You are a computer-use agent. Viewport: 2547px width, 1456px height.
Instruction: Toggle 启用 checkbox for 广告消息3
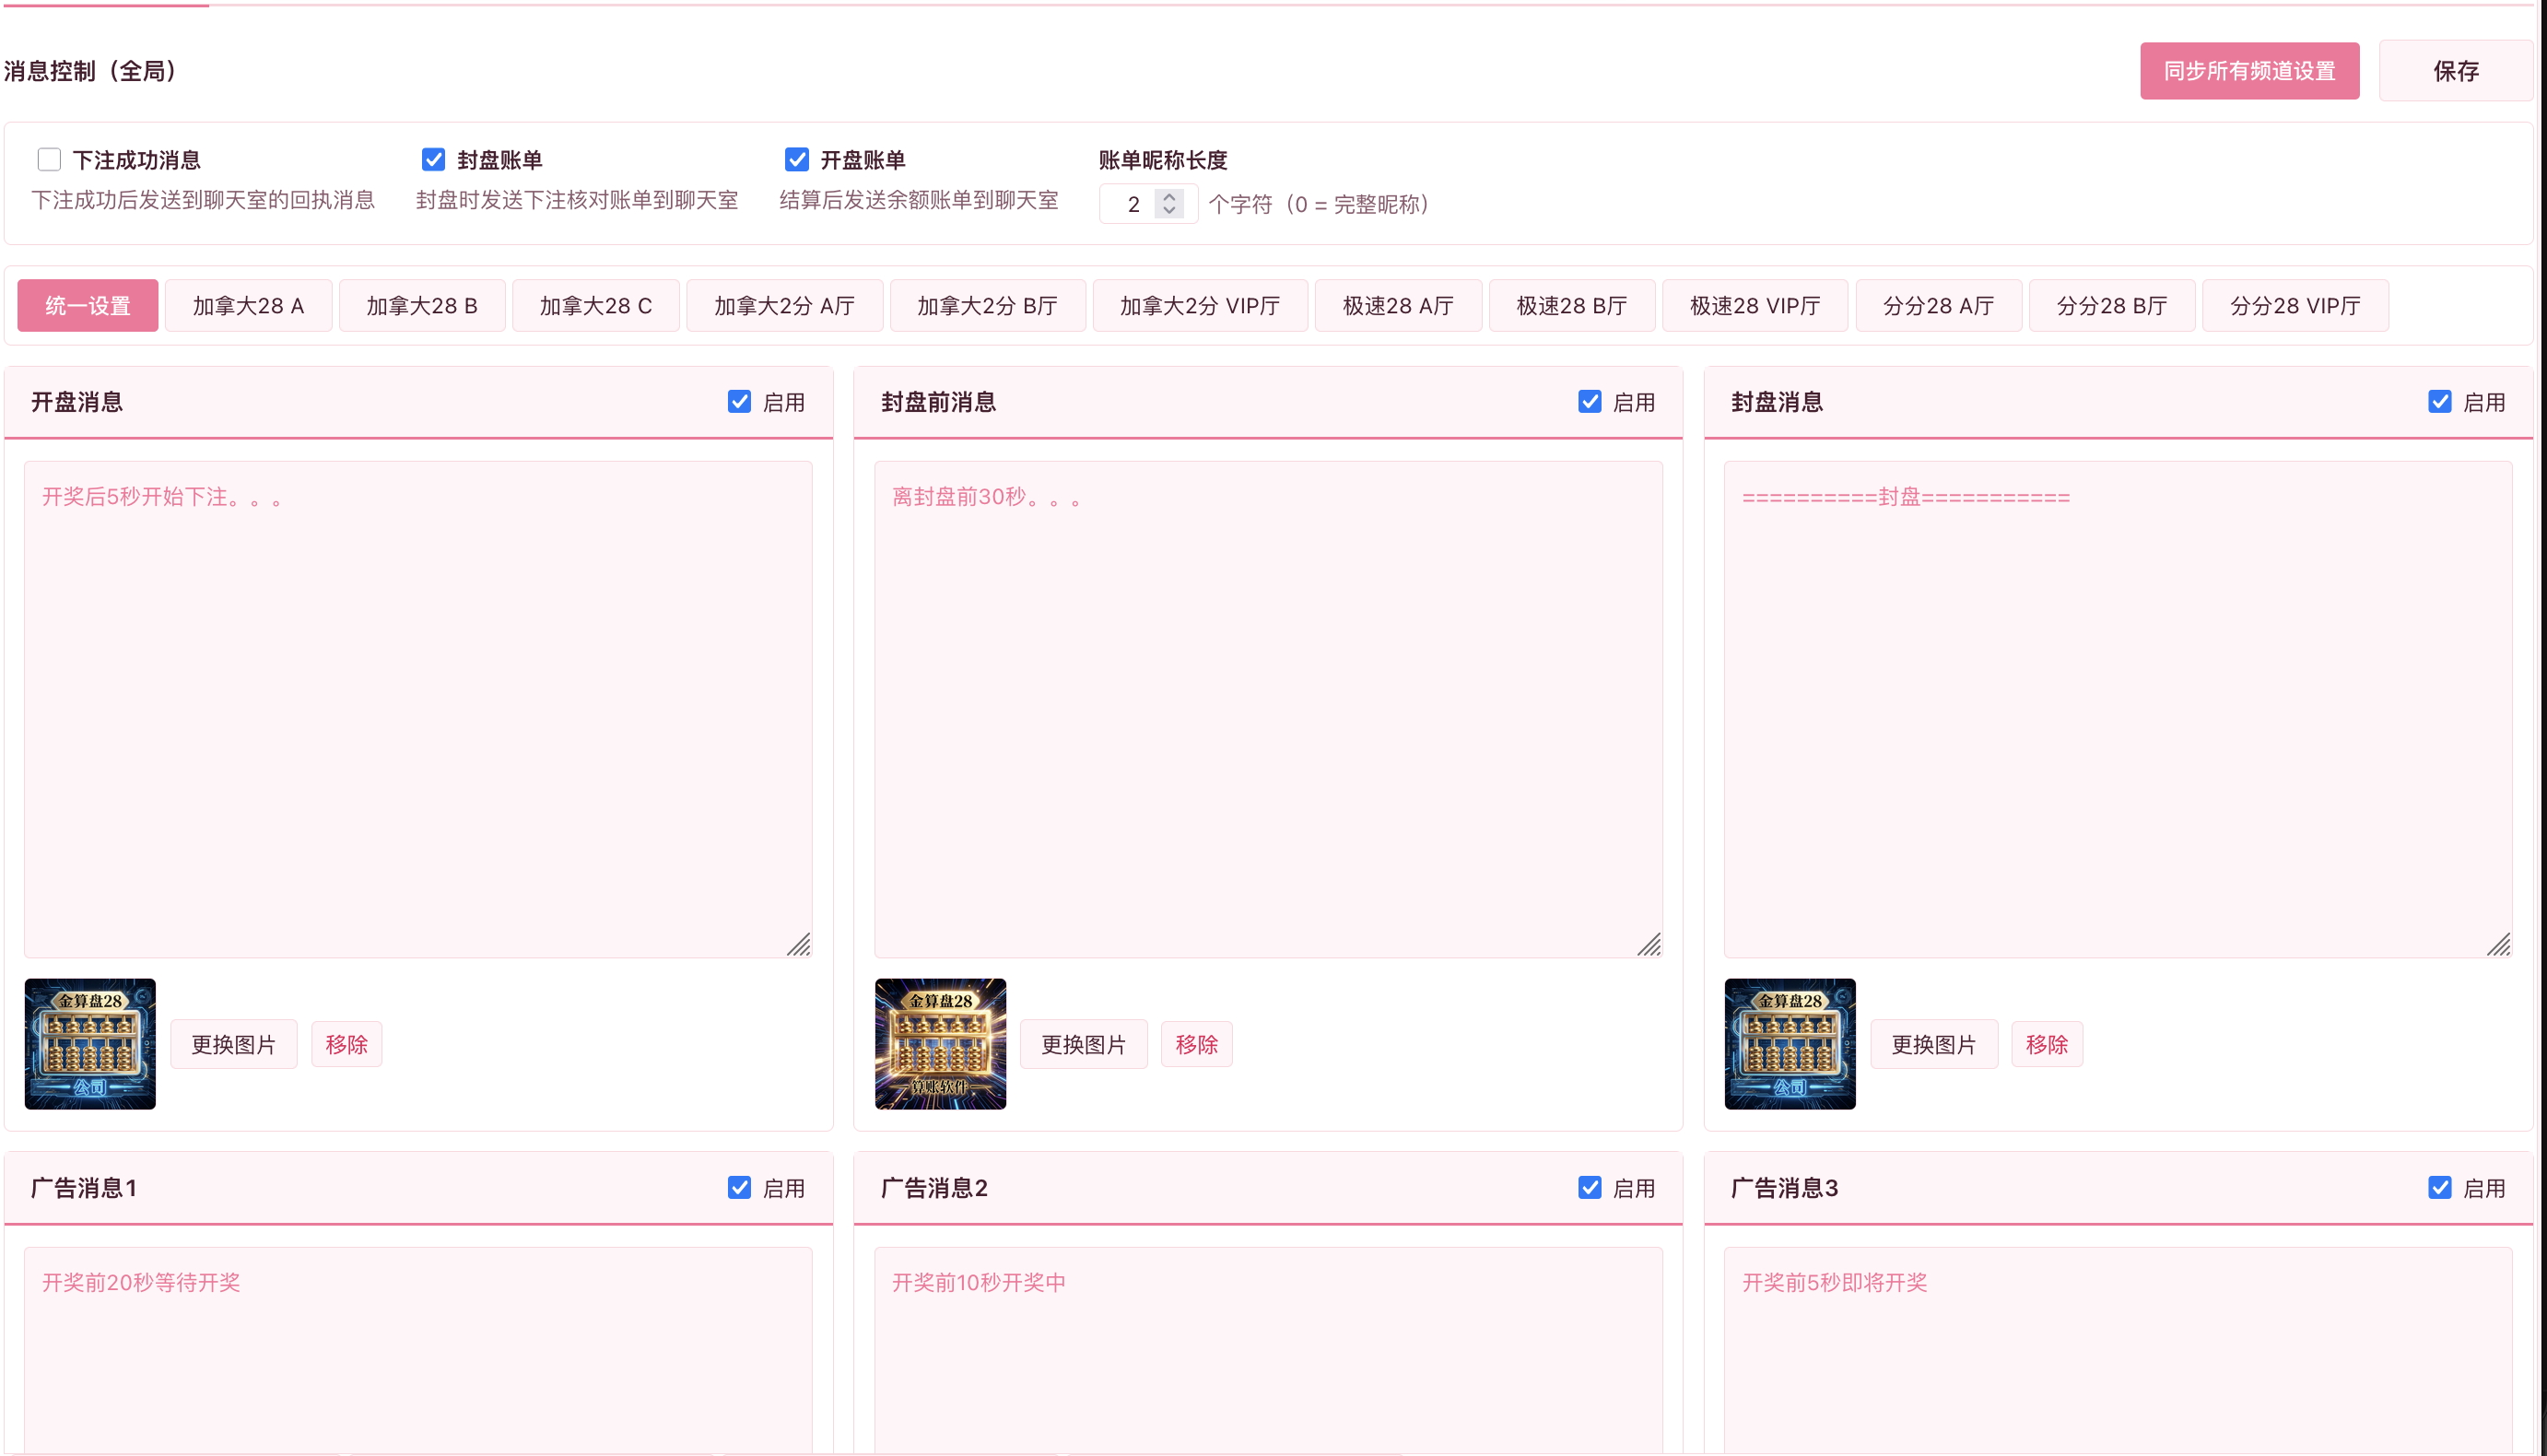click(2440, 1188)
